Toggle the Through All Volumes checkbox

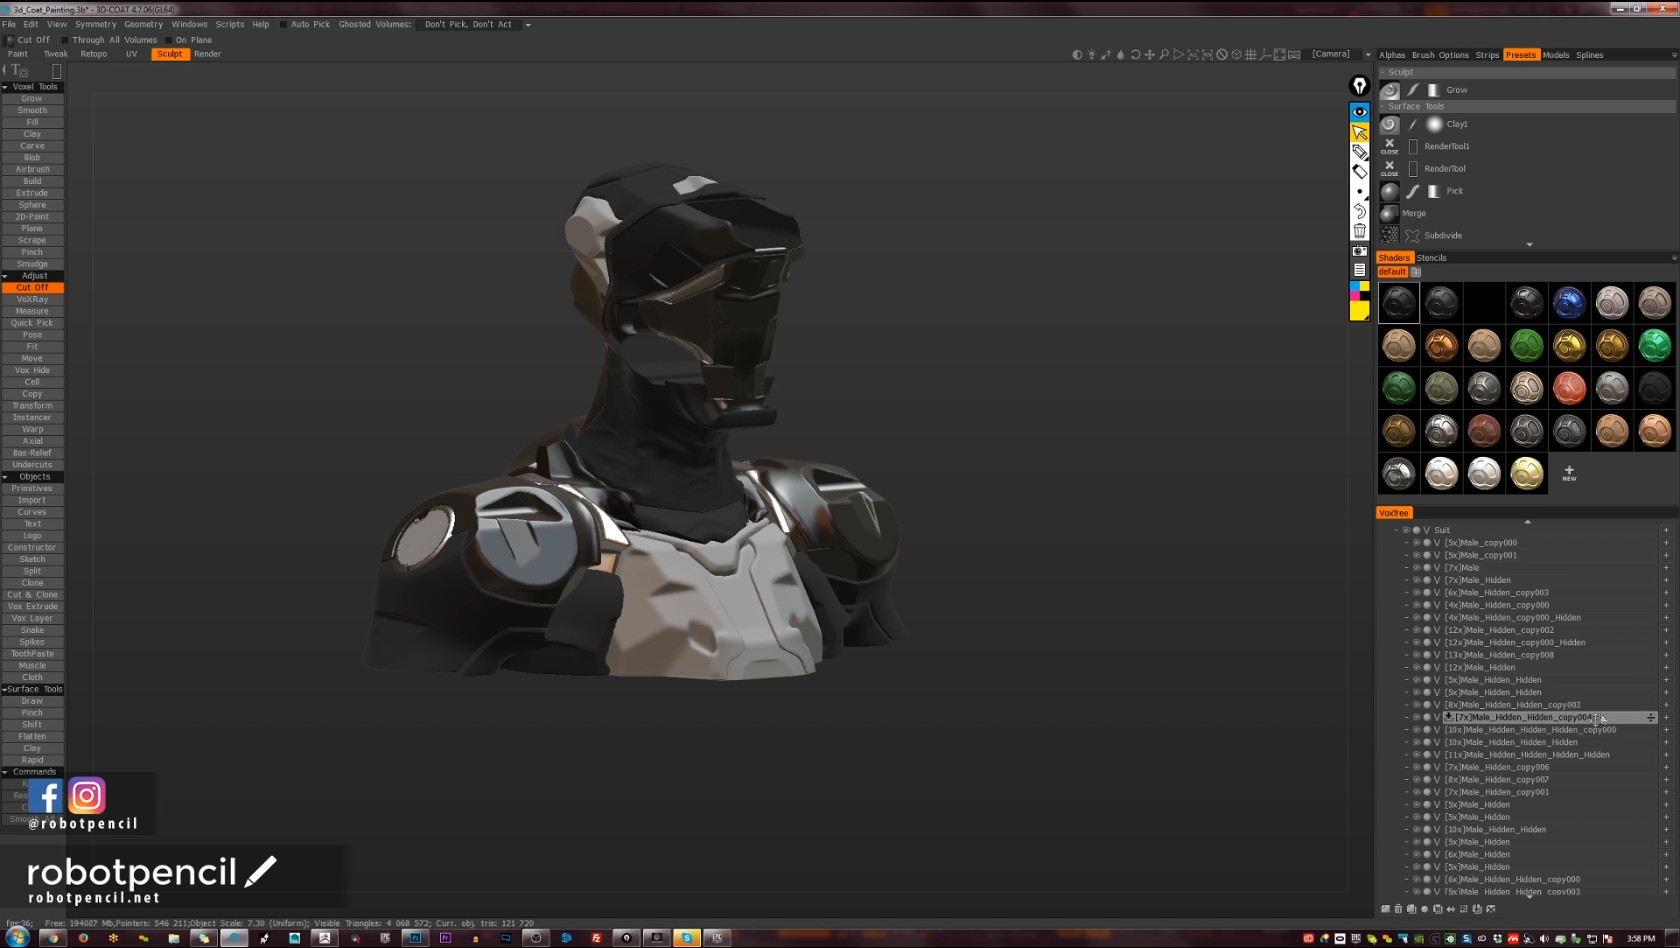tap(66, 41)
